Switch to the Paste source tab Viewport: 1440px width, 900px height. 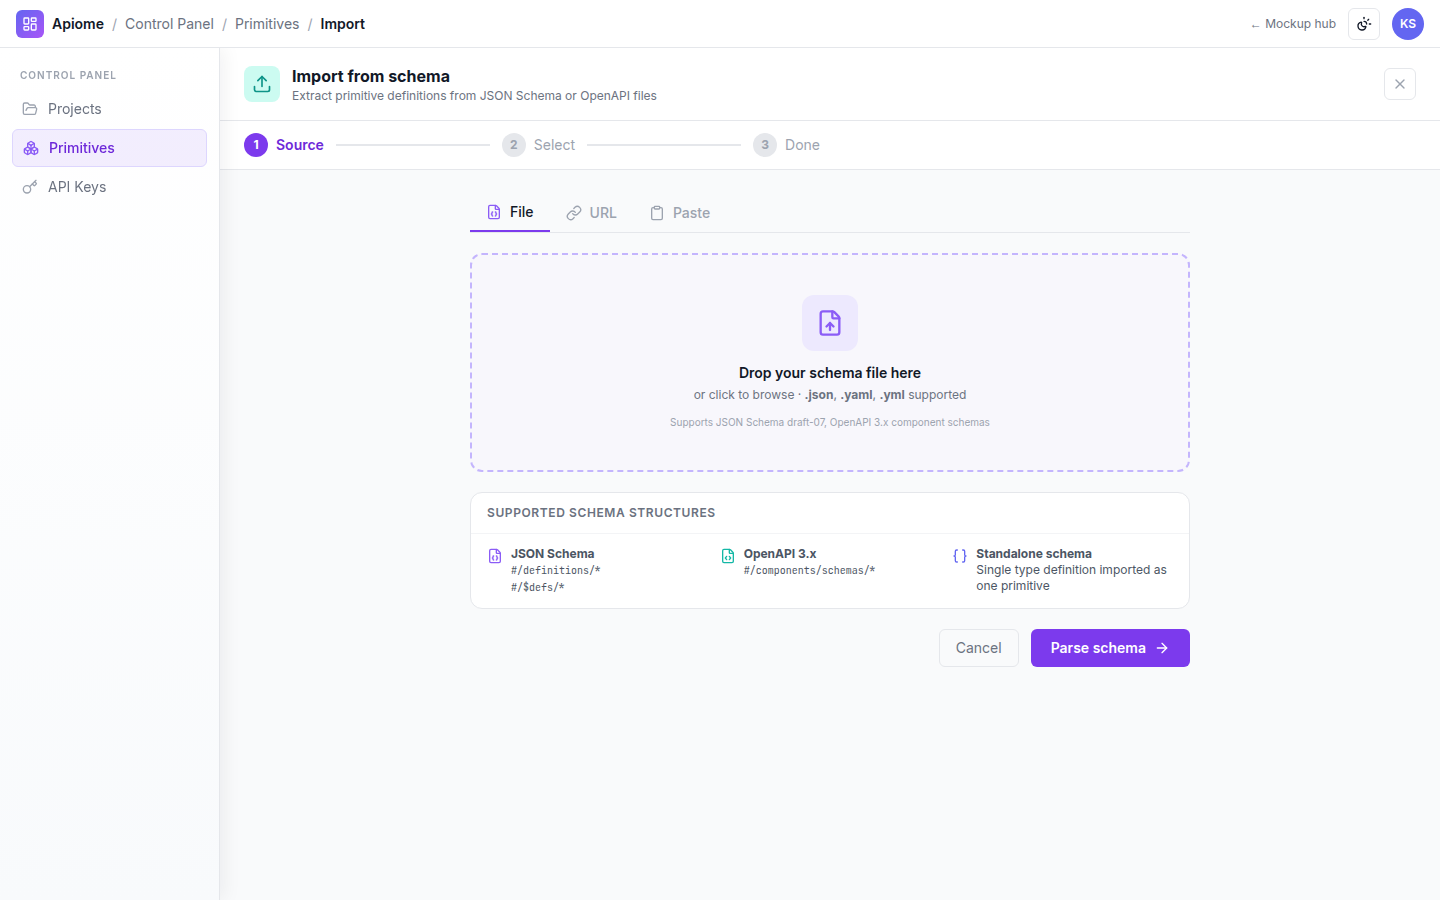point(680,213)
